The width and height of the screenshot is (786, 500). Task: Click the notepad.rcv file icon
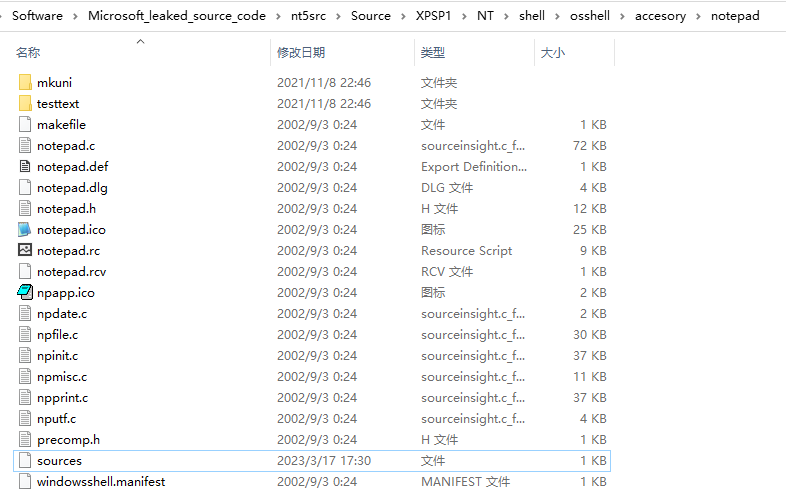(x=25, y=271)
